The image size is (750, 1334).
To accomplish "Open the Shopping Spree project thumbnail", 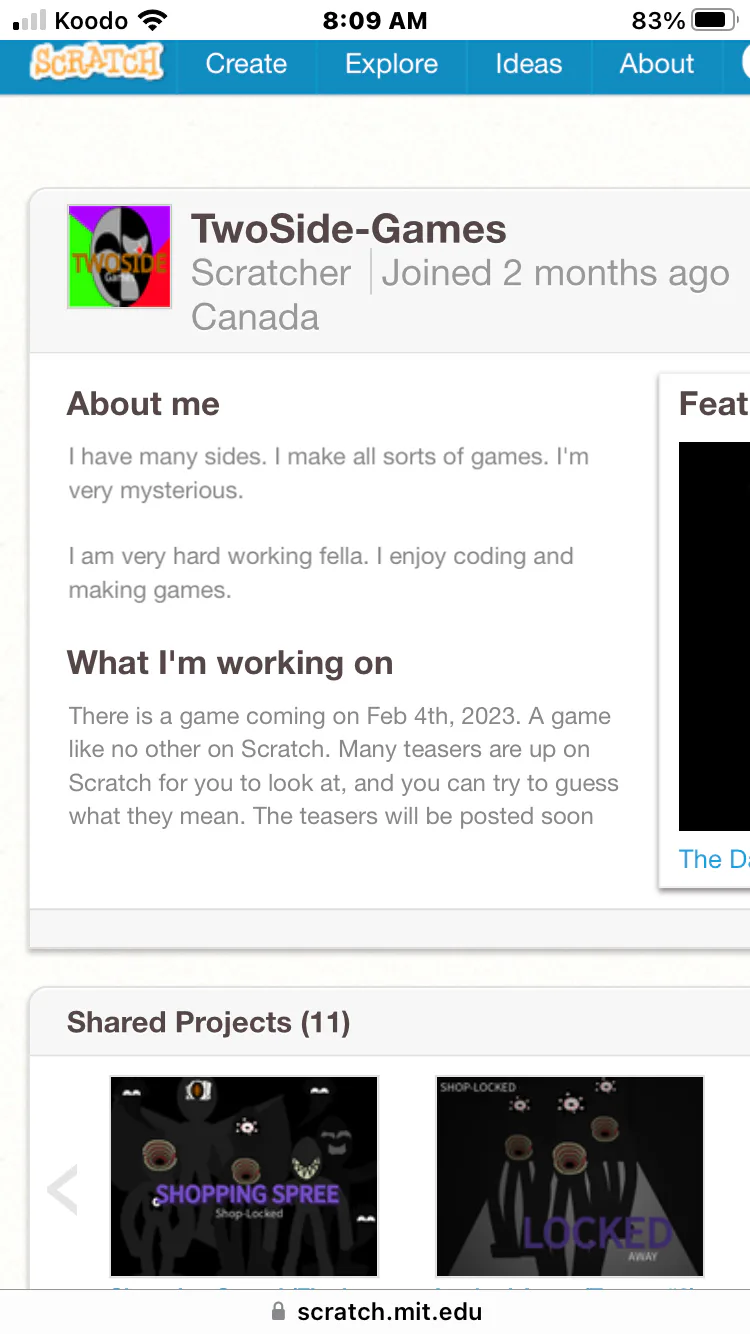I will [x=244, y=1176].
